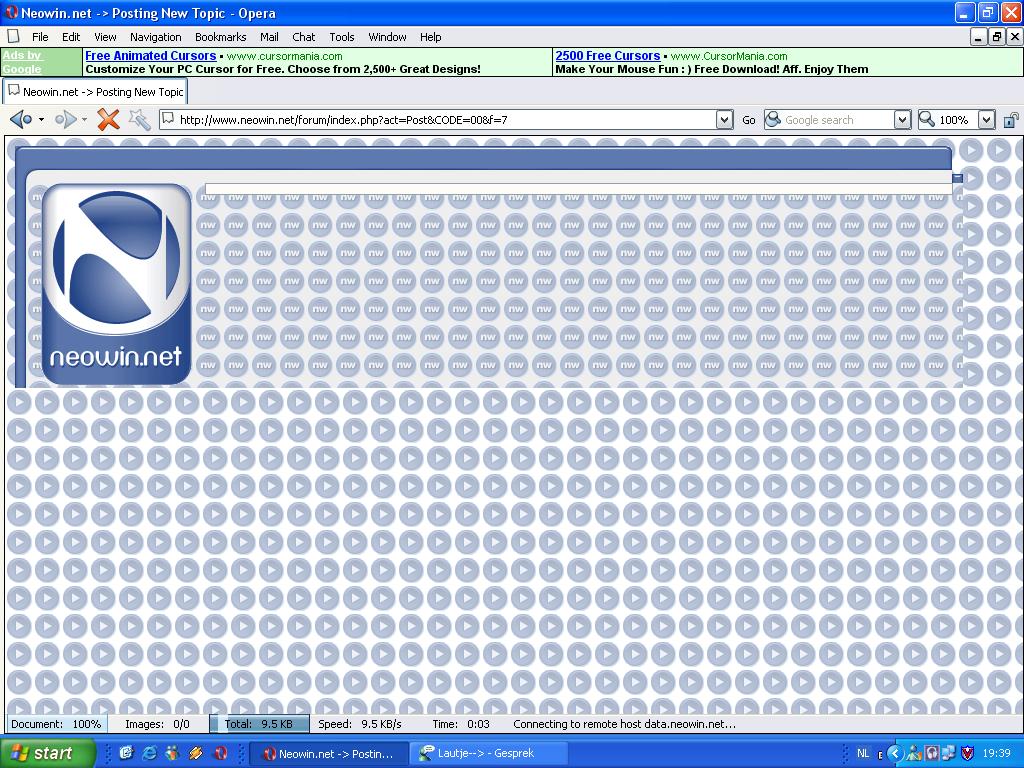Viewport: 1024px width, 768px height.
Task: Click the padlock icon near zoom
Action: pyautogui.click(x=1010, y=120)
